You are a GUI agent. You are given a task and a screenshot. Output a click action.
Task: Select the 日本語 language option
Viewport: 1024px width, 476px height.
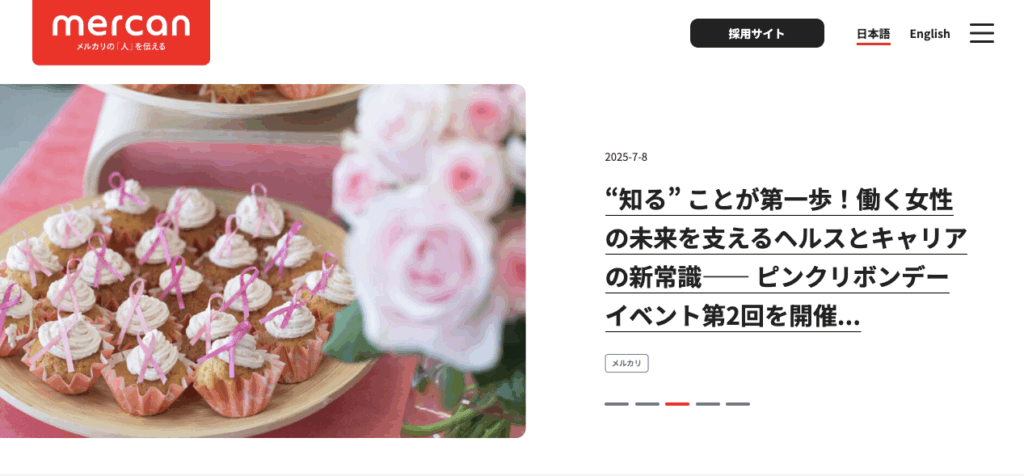coord(873,34)
